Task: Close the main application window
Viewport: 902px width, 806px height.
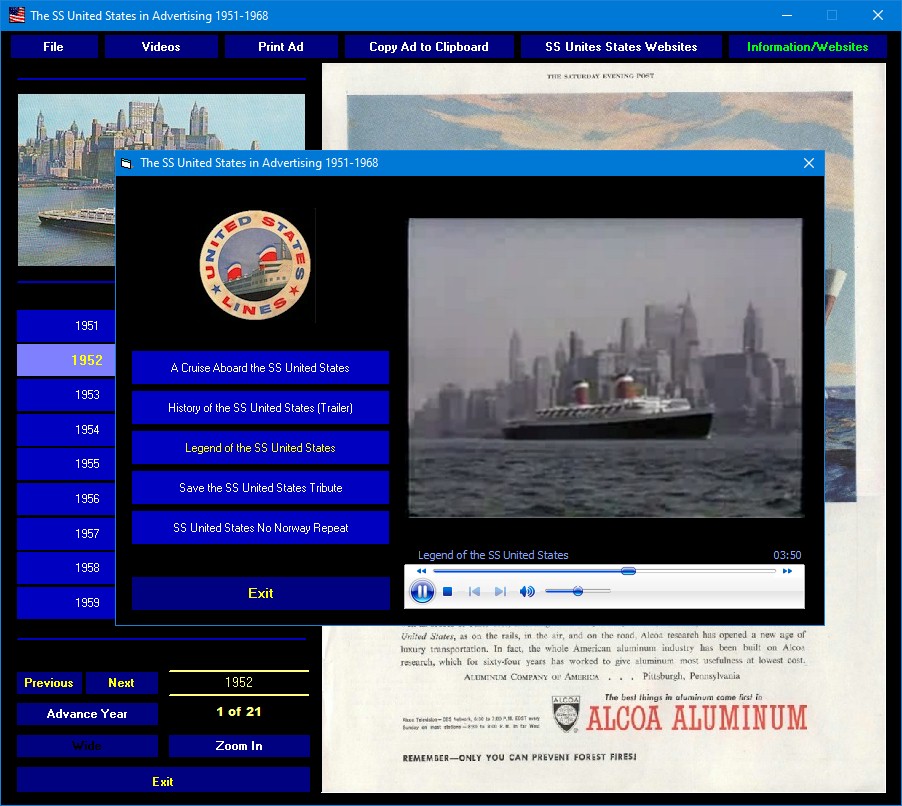Action: [877, 16]
